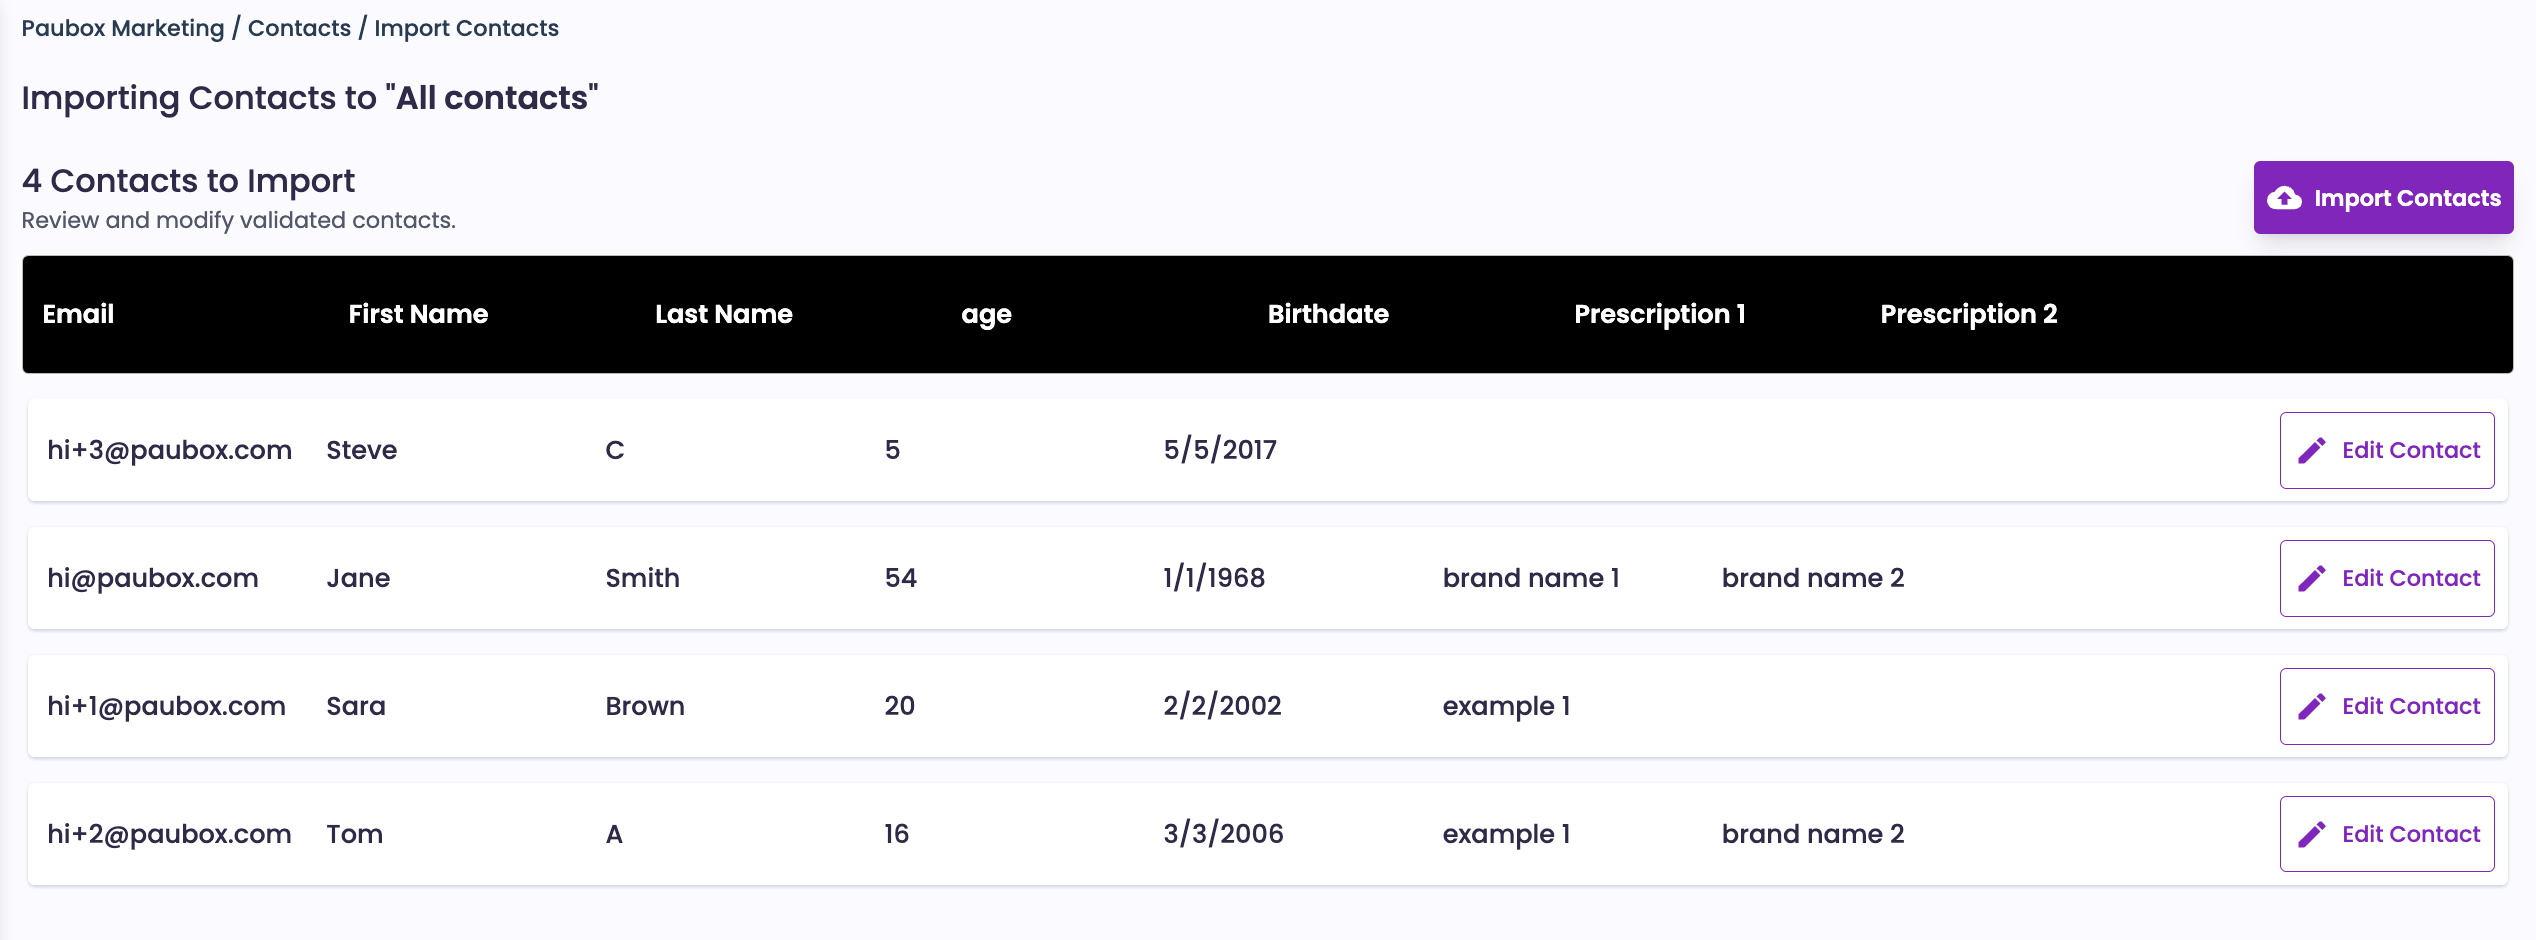
Task: Edit Contact for hi+2@paubox.com
Action: (x=2387, y=834)
